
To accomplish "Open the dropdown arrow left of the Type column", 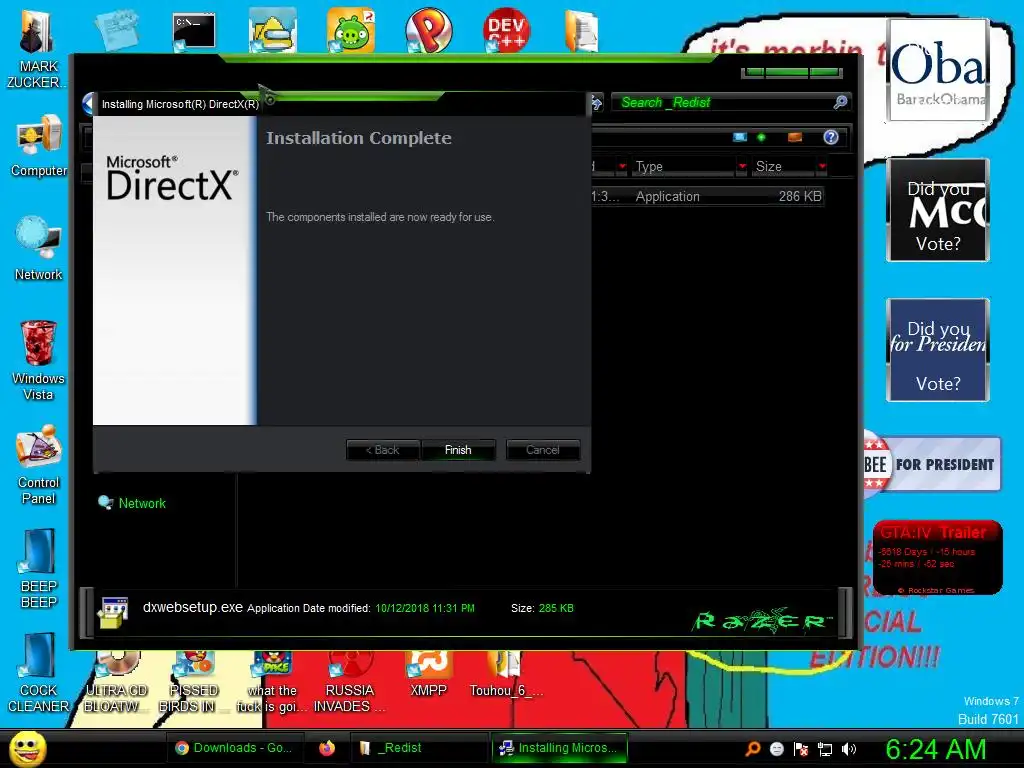I will click(622, 167).
